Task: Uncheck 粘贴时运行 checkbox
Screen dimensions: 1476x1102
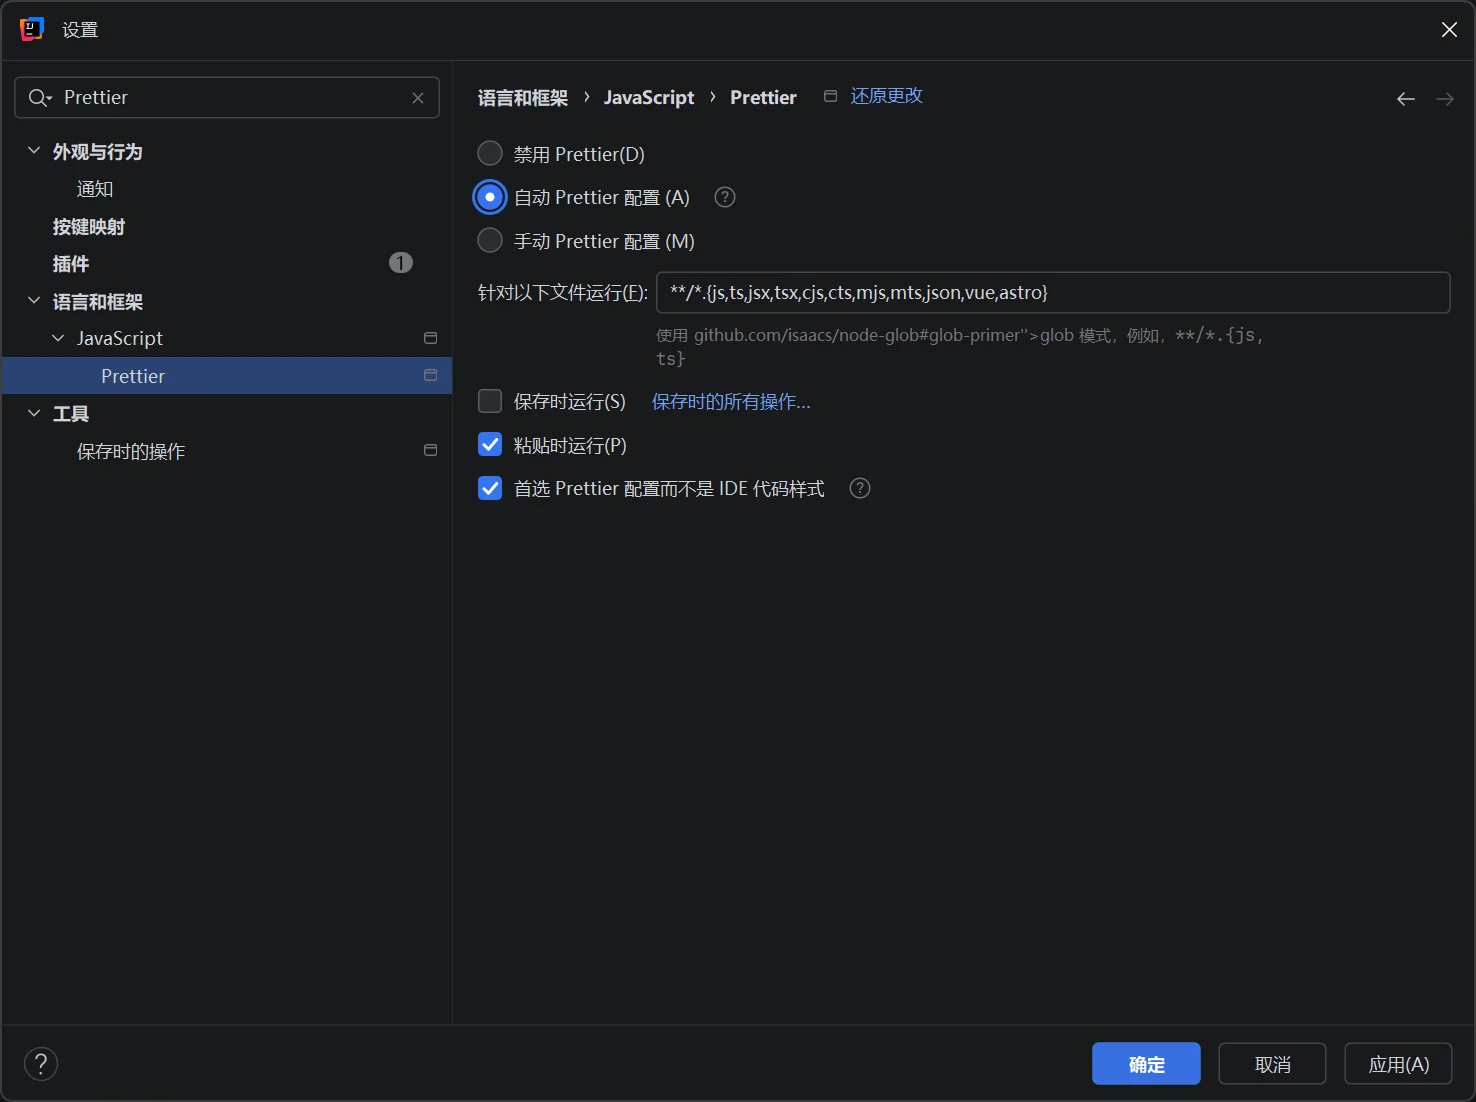Action: [490, 444]
